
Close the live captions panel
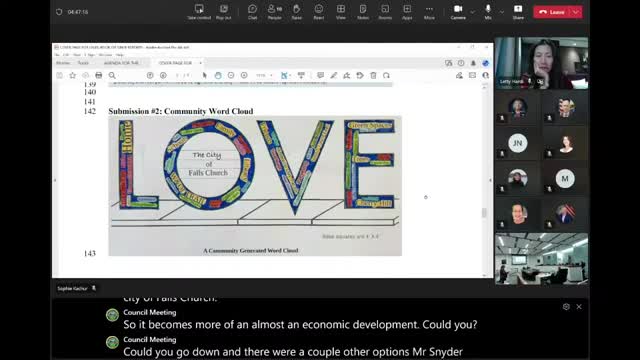point(579,307)
